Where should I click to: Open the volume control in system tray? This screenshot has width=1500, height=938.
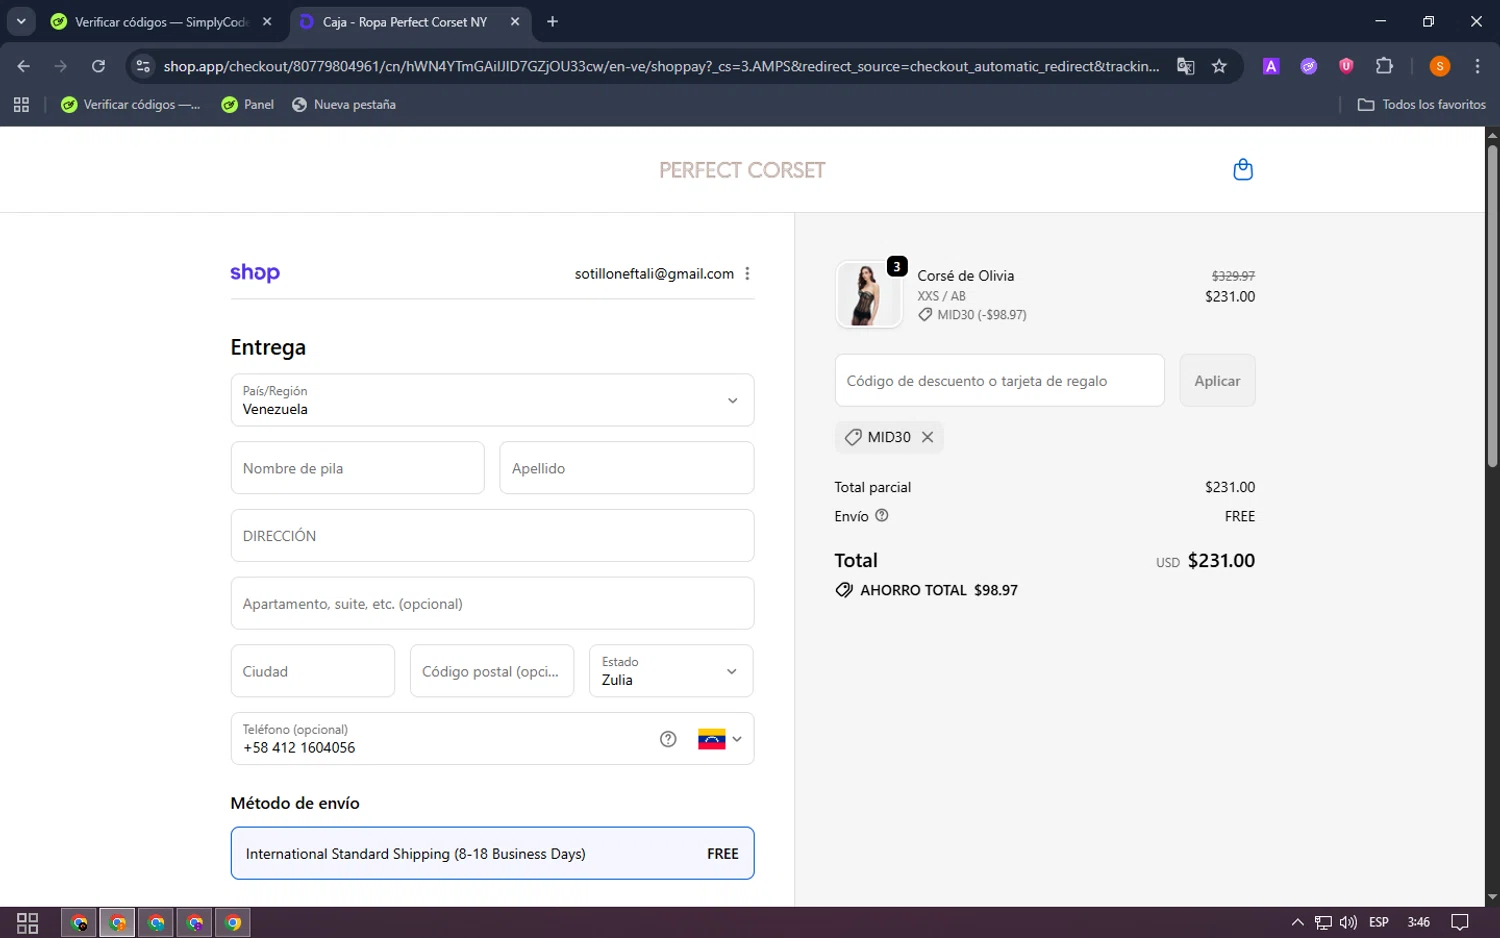[x=1349, y=922]
